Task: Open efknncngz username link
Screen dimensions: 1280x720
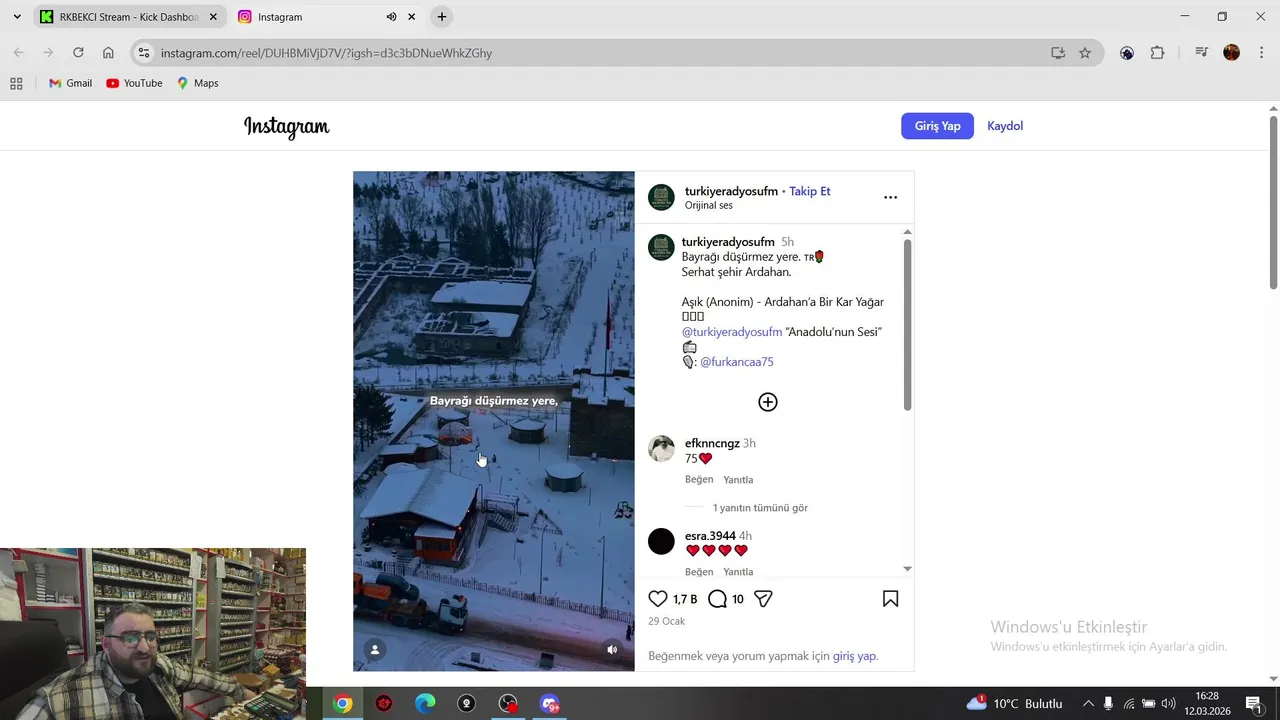Action: pyautogui.click(x=712, y=443)
